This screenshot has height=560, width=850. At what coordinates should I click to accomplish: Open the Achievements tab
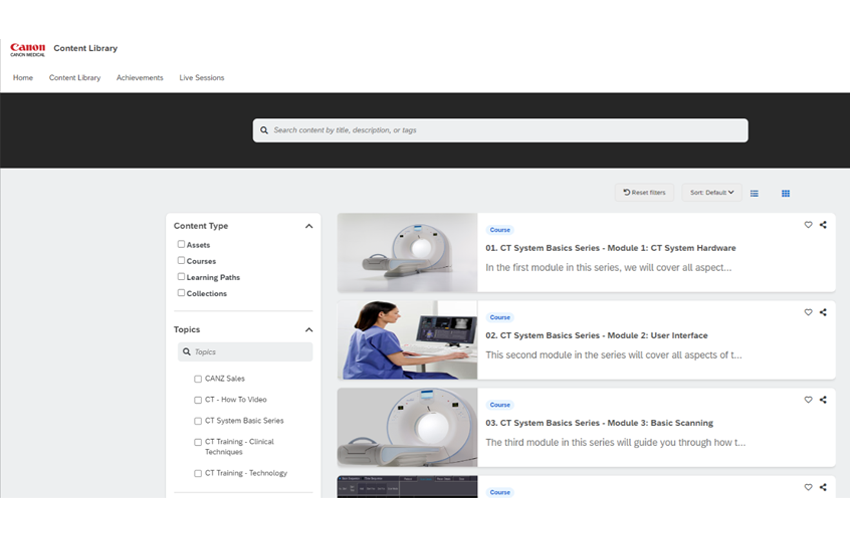point(140,78)
